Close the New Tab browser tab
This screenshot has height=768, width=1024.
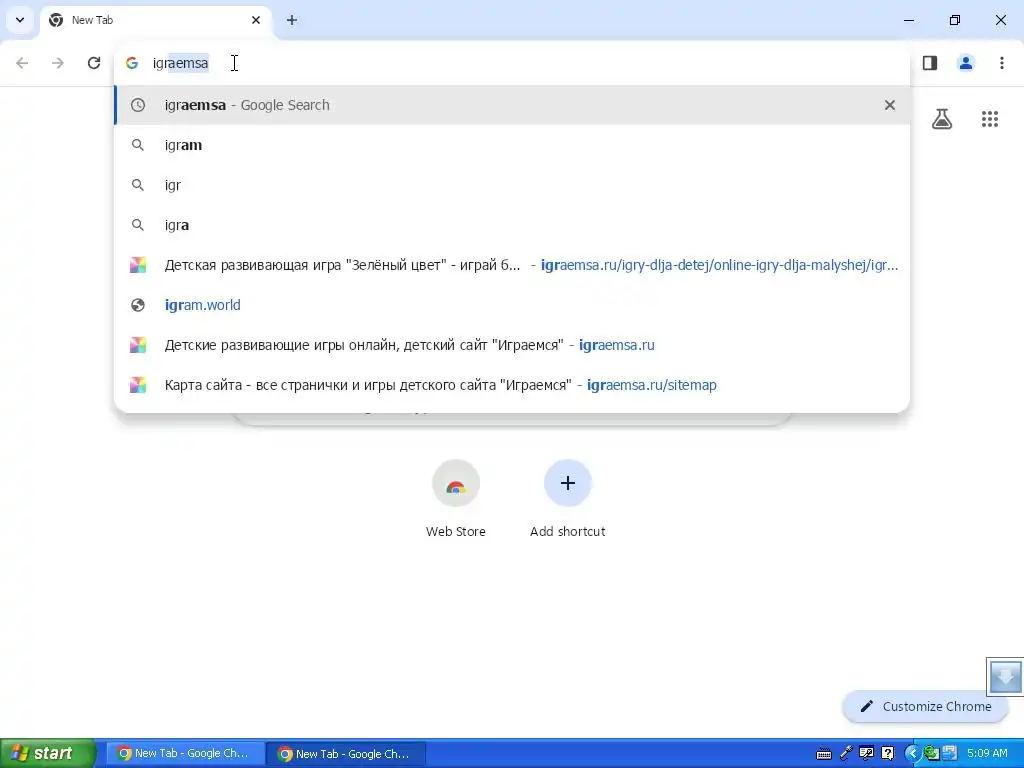point(256,20)
